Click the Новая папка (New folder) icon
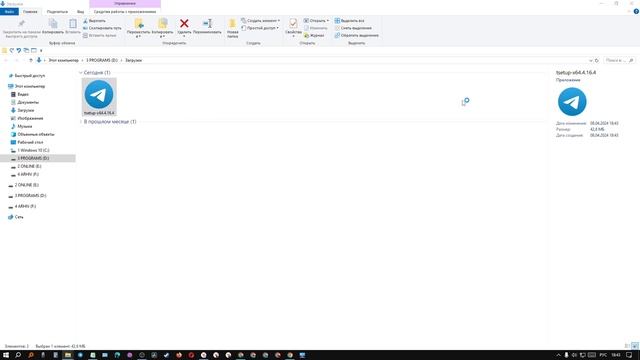Image resolution: width=640 pixels, height=360 pixels. point(232,24)
